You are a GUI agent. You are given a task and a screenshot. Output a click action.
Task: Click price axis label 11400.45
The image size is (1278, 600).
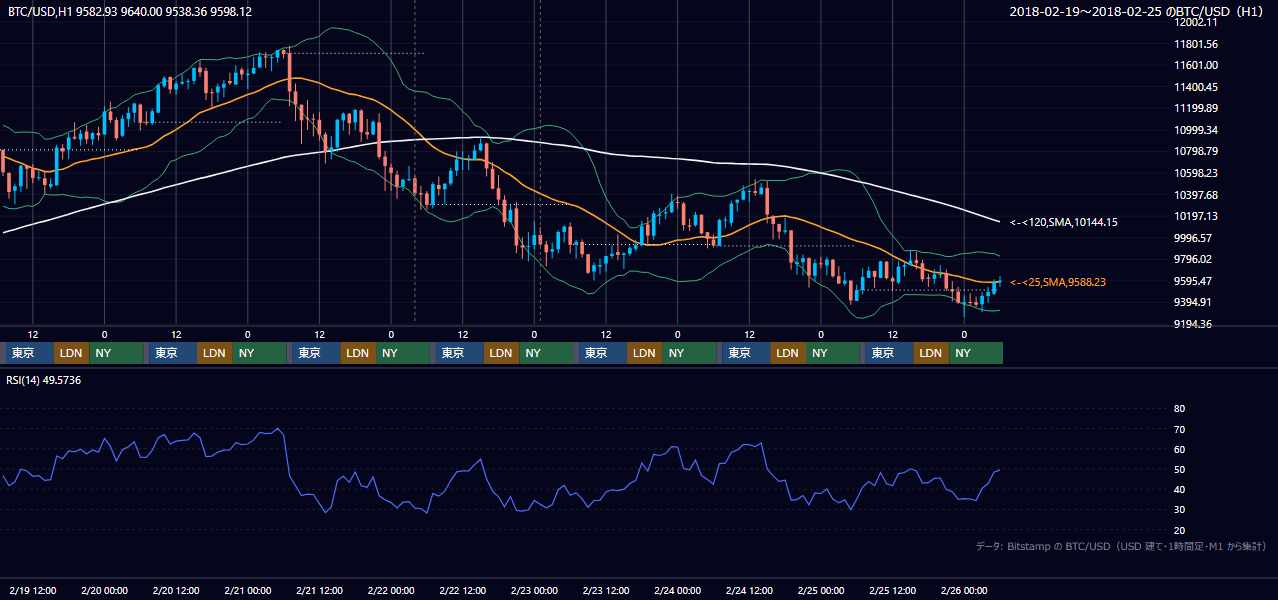point(1196,87)
